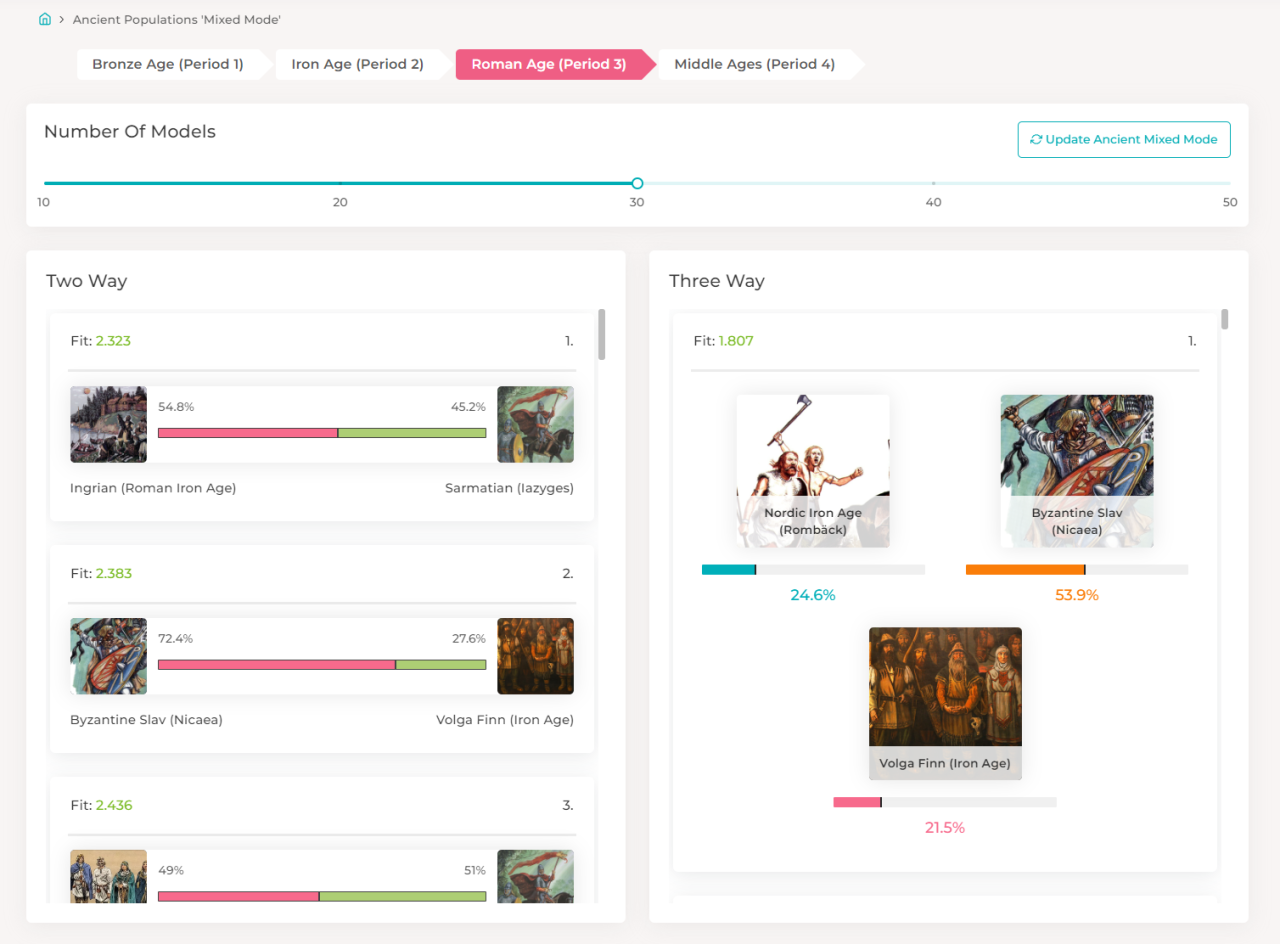Set the models slider to 20
This screenshot has height=944, width=1280.
tap(340, 183)
